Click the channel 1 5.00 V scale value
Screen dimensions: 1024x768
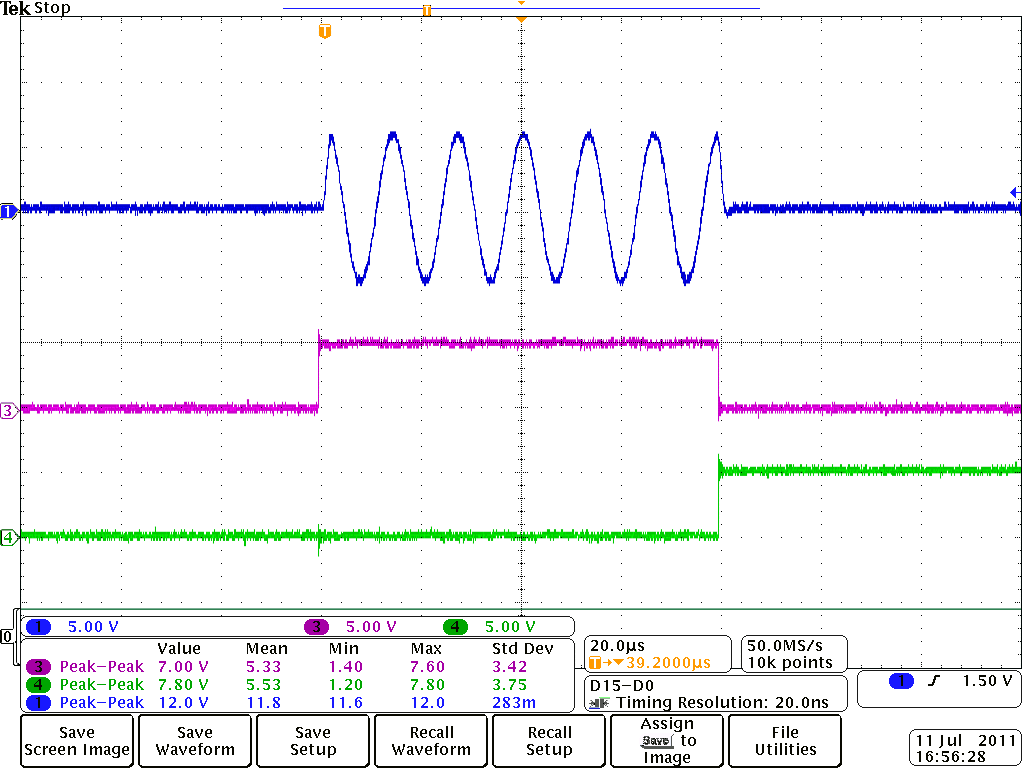click(x=93, y=627)
